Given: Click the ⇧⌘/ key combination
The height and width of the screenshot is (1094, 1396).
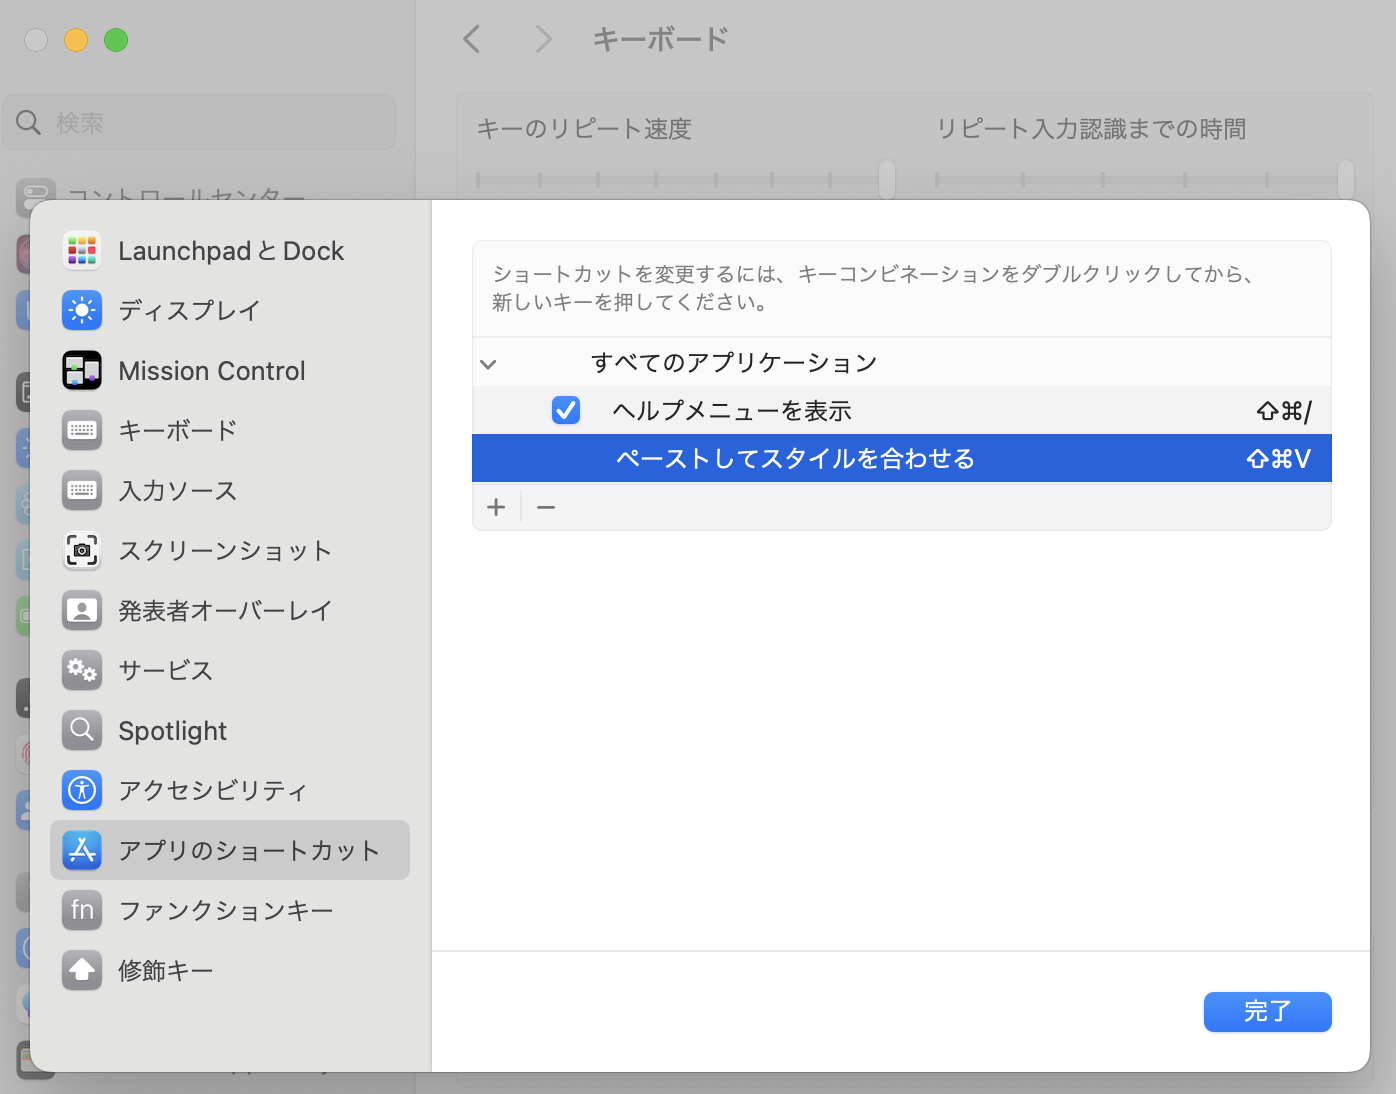Looking at the screenshot, I should pos(1284,411).
